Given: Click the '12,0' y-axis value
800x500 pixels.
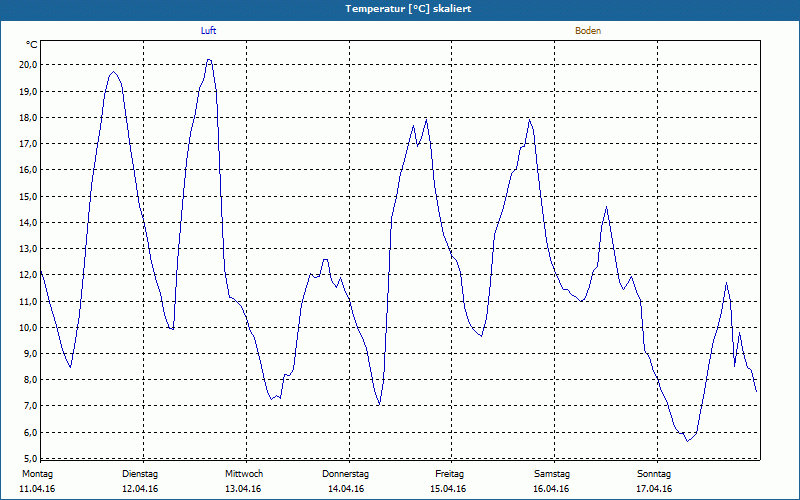Looking at the screenshot, I should [x=28, y=275].
